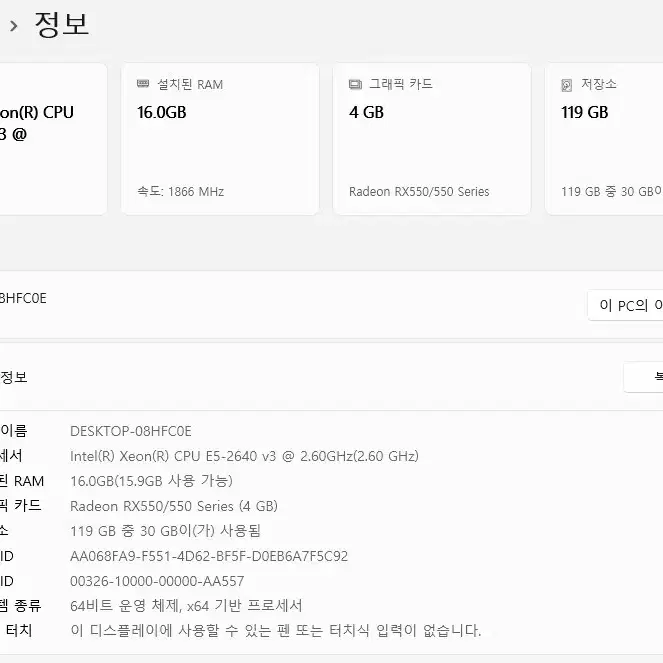The height and width of the screenshot is (663, 663).
Task: Click the copy button beside device specs
Action: [644, 377]
